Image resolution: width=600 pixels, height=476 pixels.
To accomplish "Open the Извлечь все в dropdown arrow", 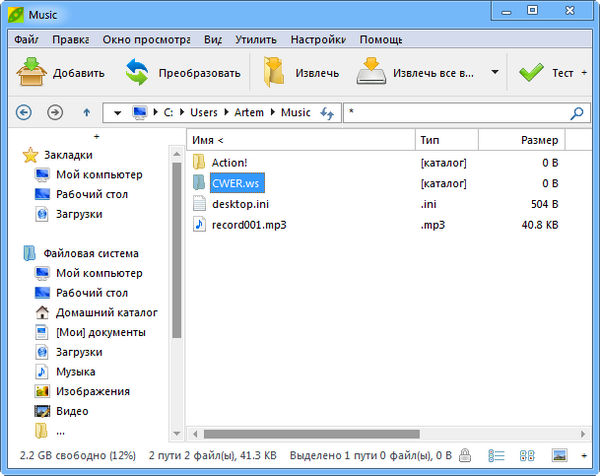I will (x=495, y=73).
